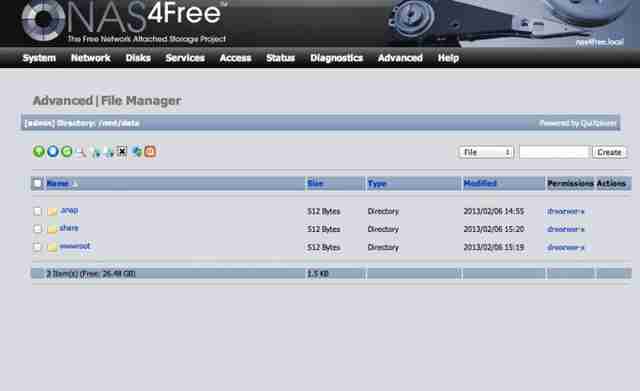Open the folder link modified at 14:55
Screen dimensions: 640x391
point(69,210)
